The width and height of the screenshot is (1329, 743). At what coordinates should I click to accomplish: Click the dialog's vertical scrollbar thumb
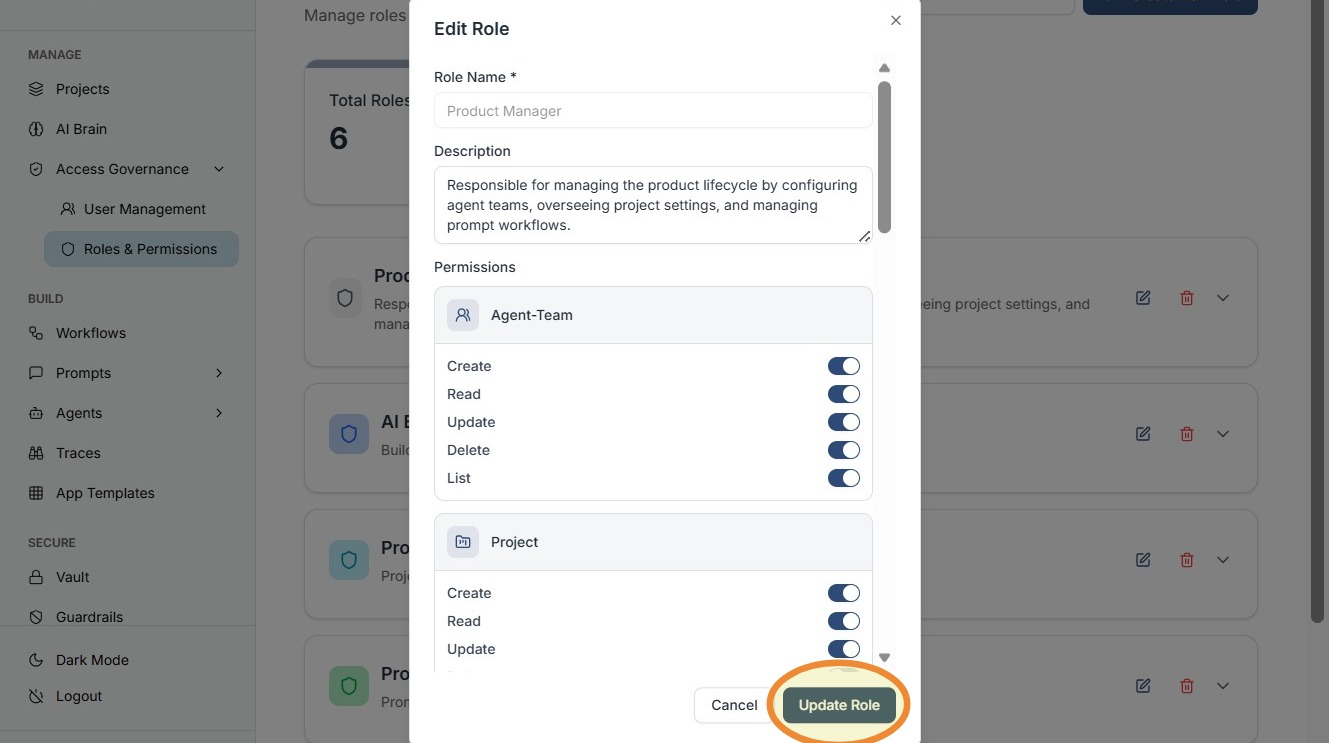pos(884,156)
